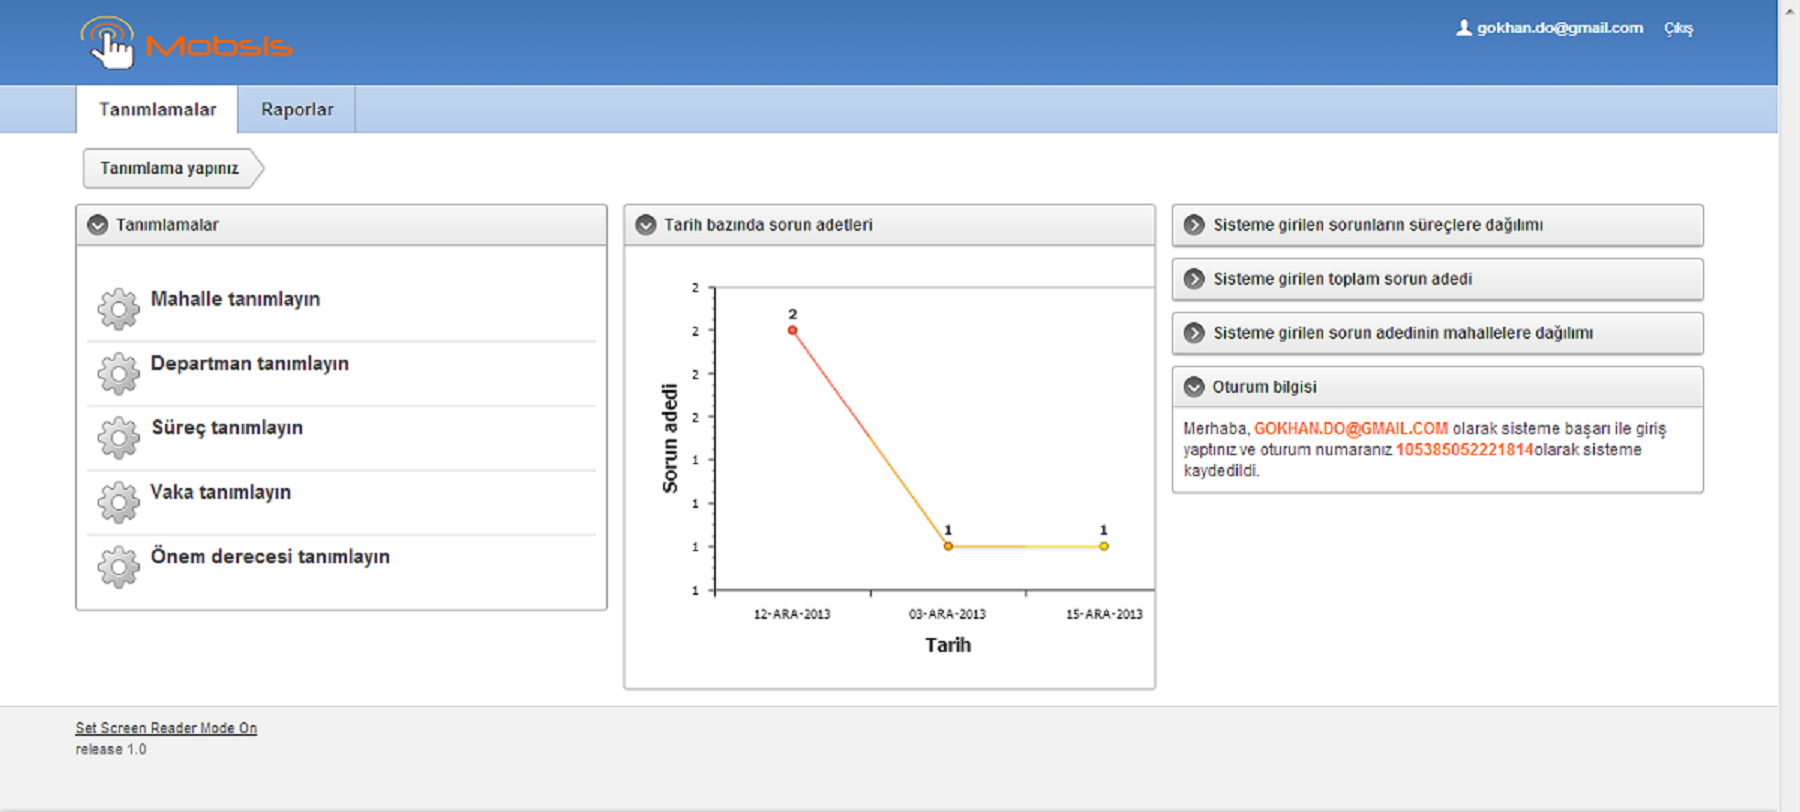Click the red data point for 12-ARA-2013
The height and width of the screenshot is (812, 1800).
792,330
